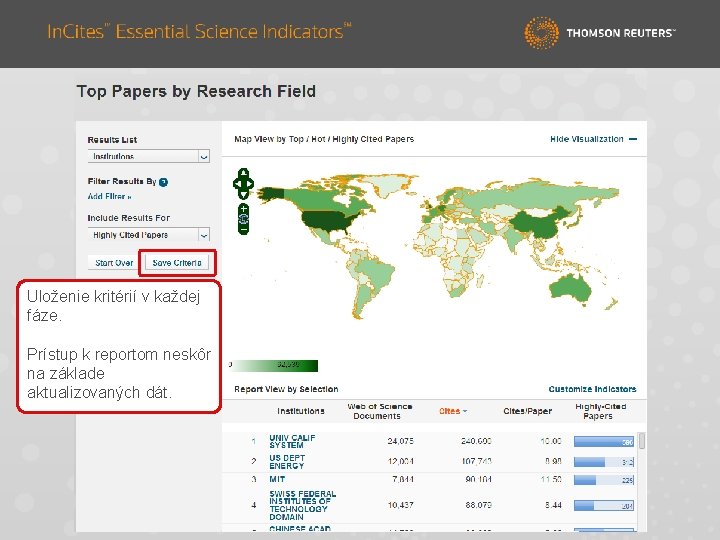
Task: Click the 8.44 cites per paper value
Action: 553,505
